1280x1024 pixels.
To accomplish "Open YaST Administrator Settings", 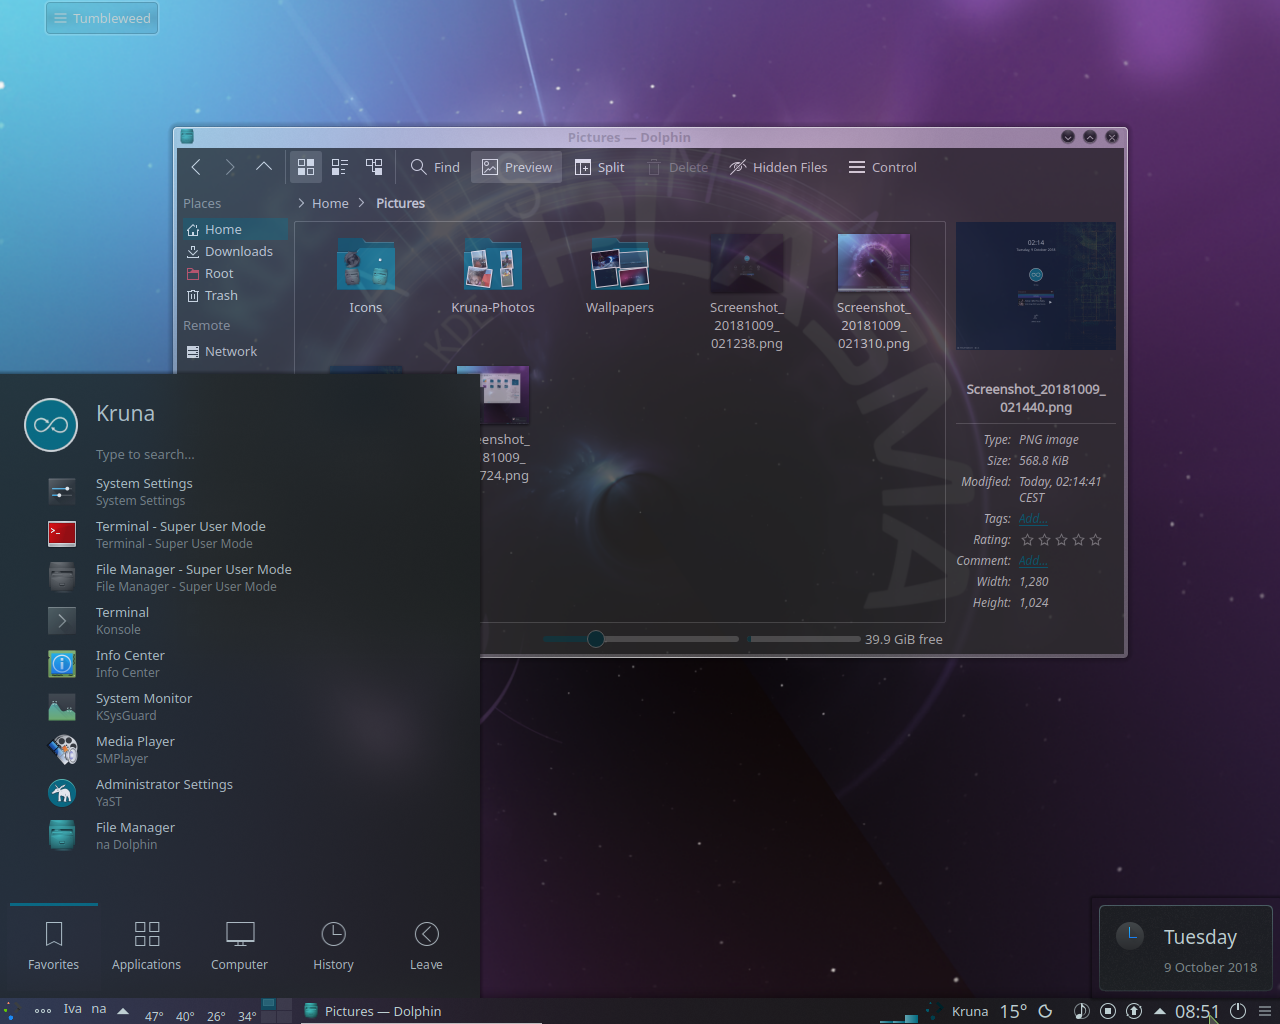I will tap(240, 792).
